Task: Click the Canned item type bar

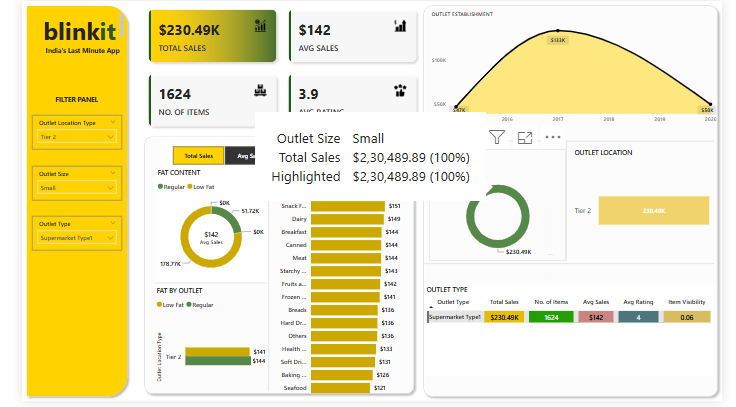Action: pyautogui.click(x=346, y=245)
